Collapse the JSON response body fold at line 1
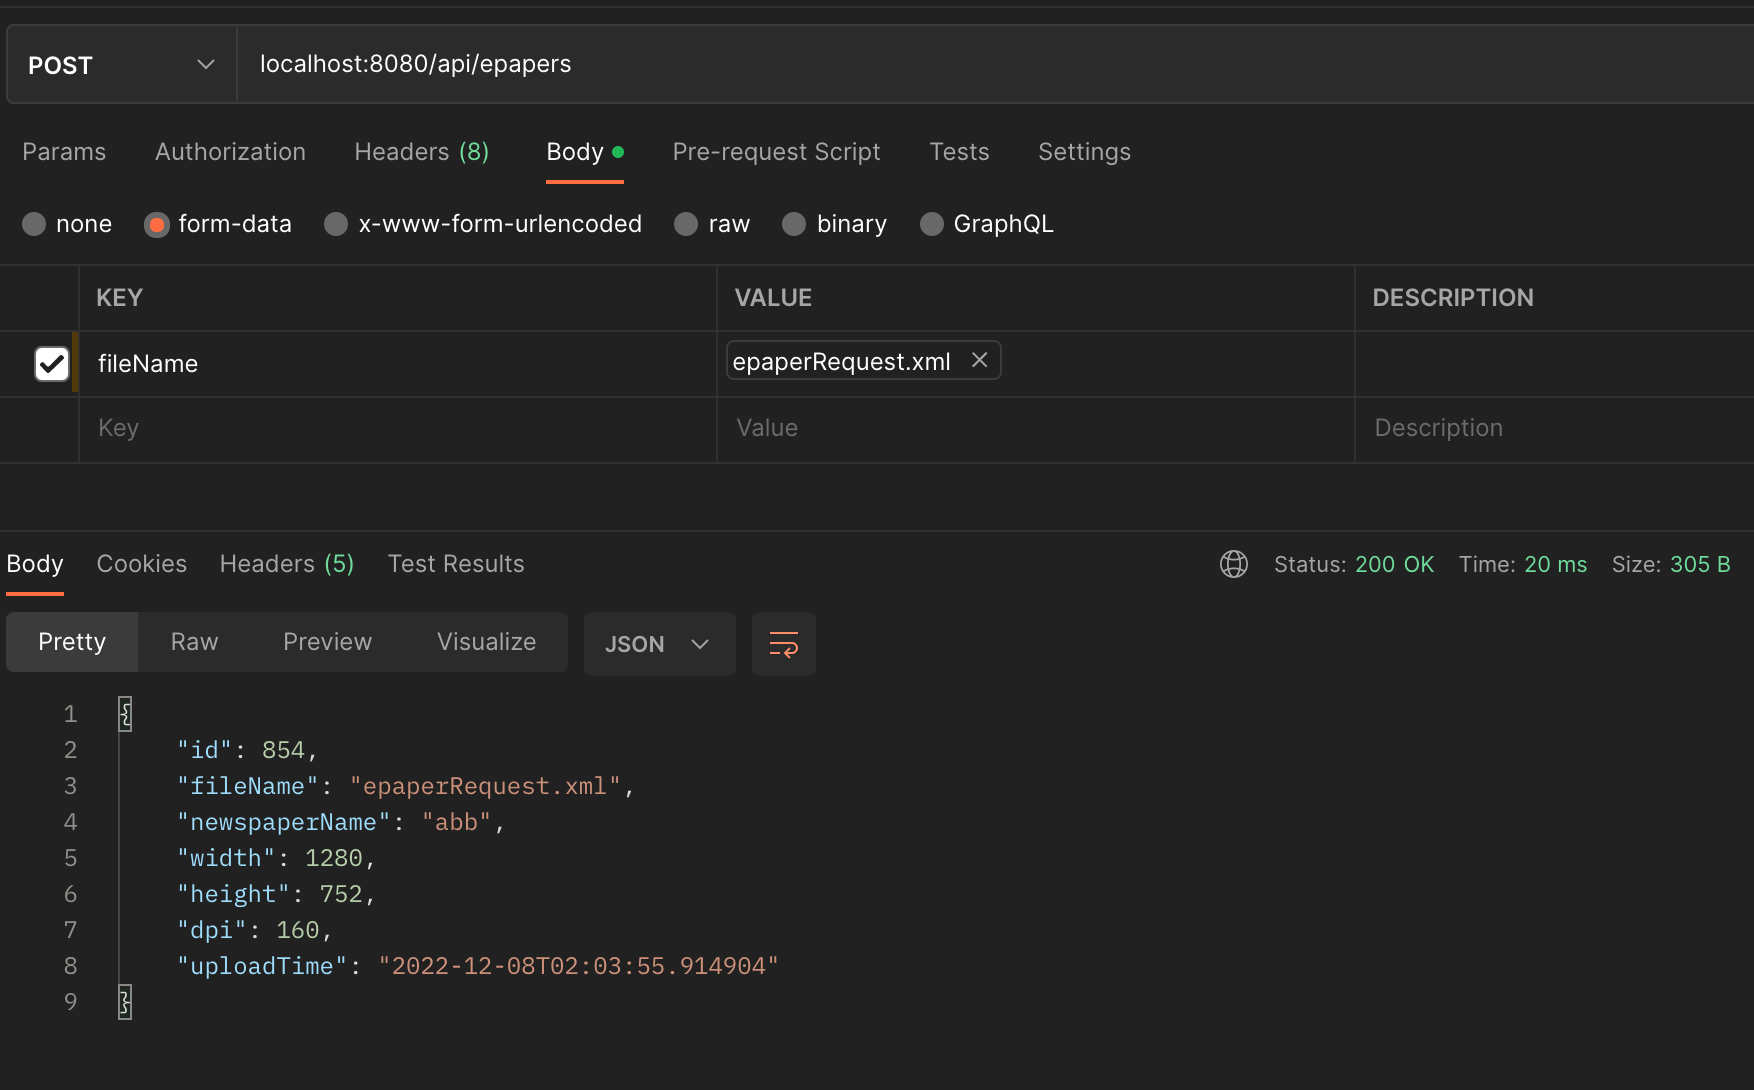 point(125,713)
